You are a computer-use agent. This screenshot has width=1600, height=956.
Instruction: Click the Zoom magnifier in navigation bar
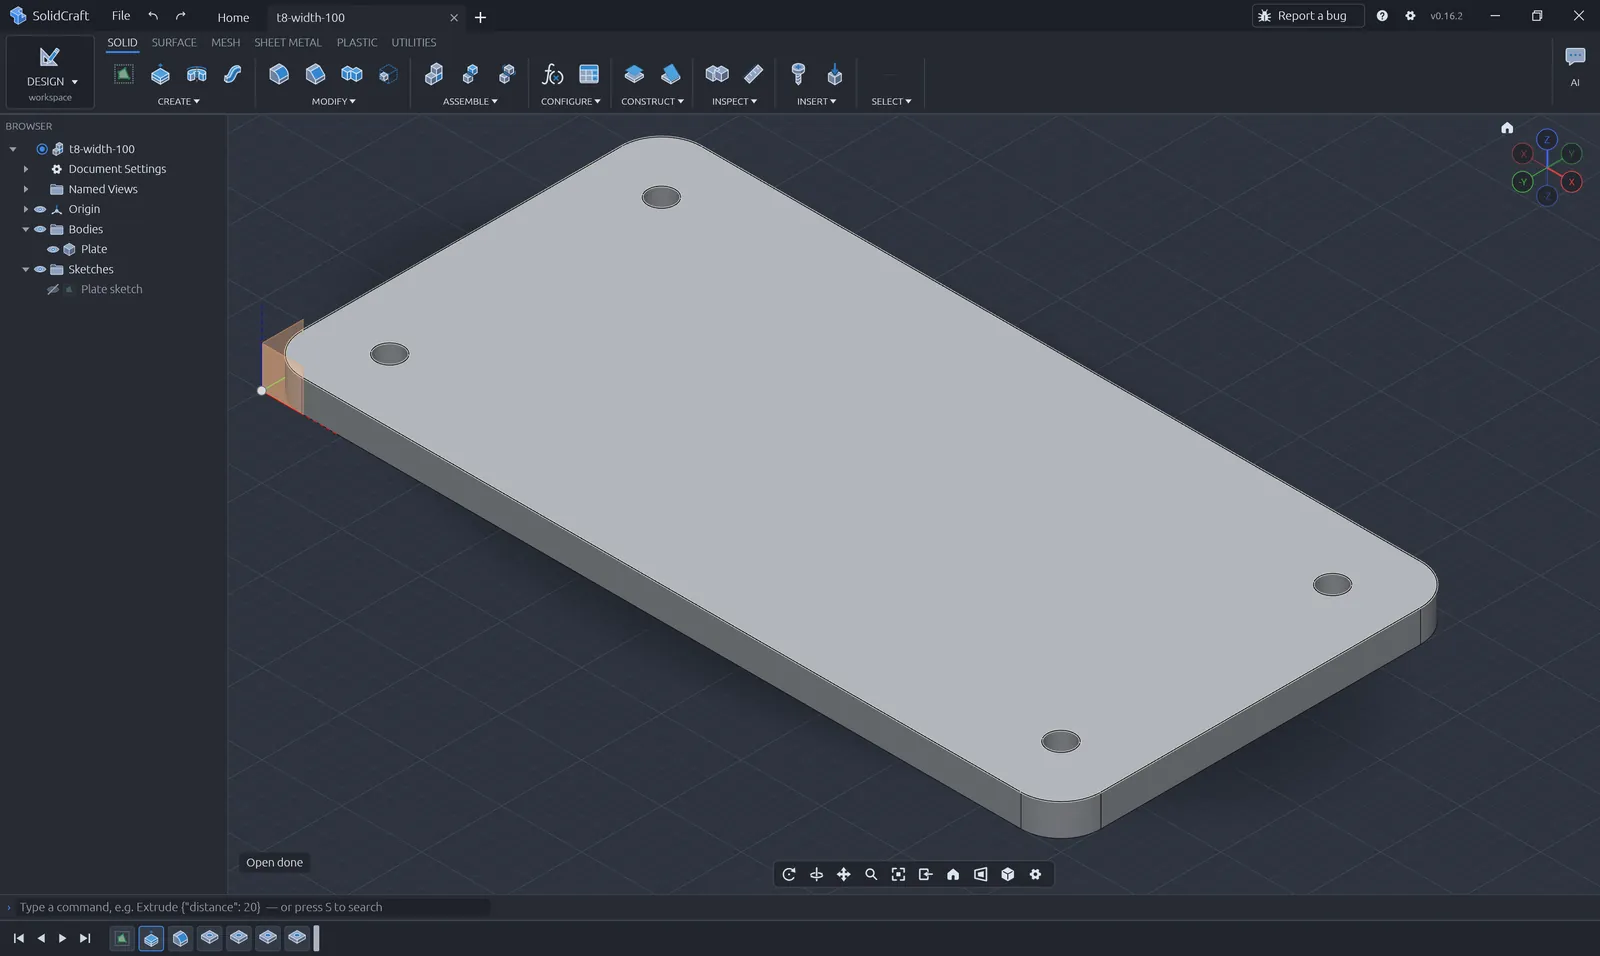871,874
